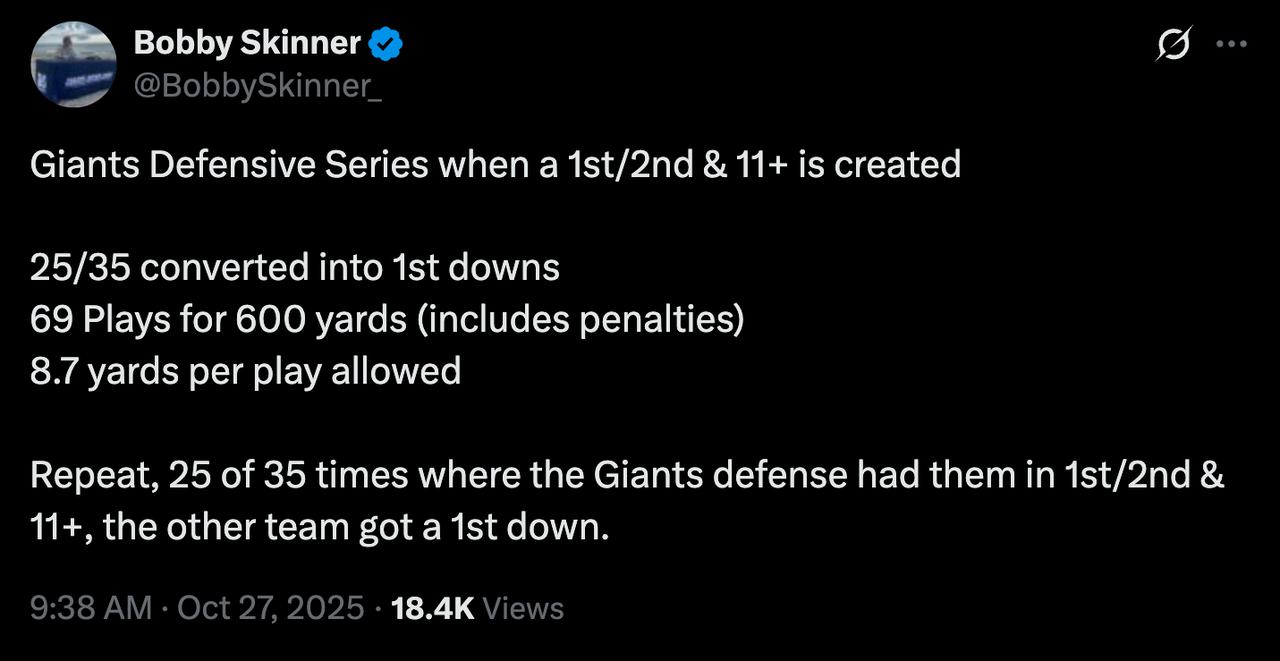Click the blue verified checkmark badge
Image resolution: width=1280 pixels, height=661 pixels.
[387, 43]
